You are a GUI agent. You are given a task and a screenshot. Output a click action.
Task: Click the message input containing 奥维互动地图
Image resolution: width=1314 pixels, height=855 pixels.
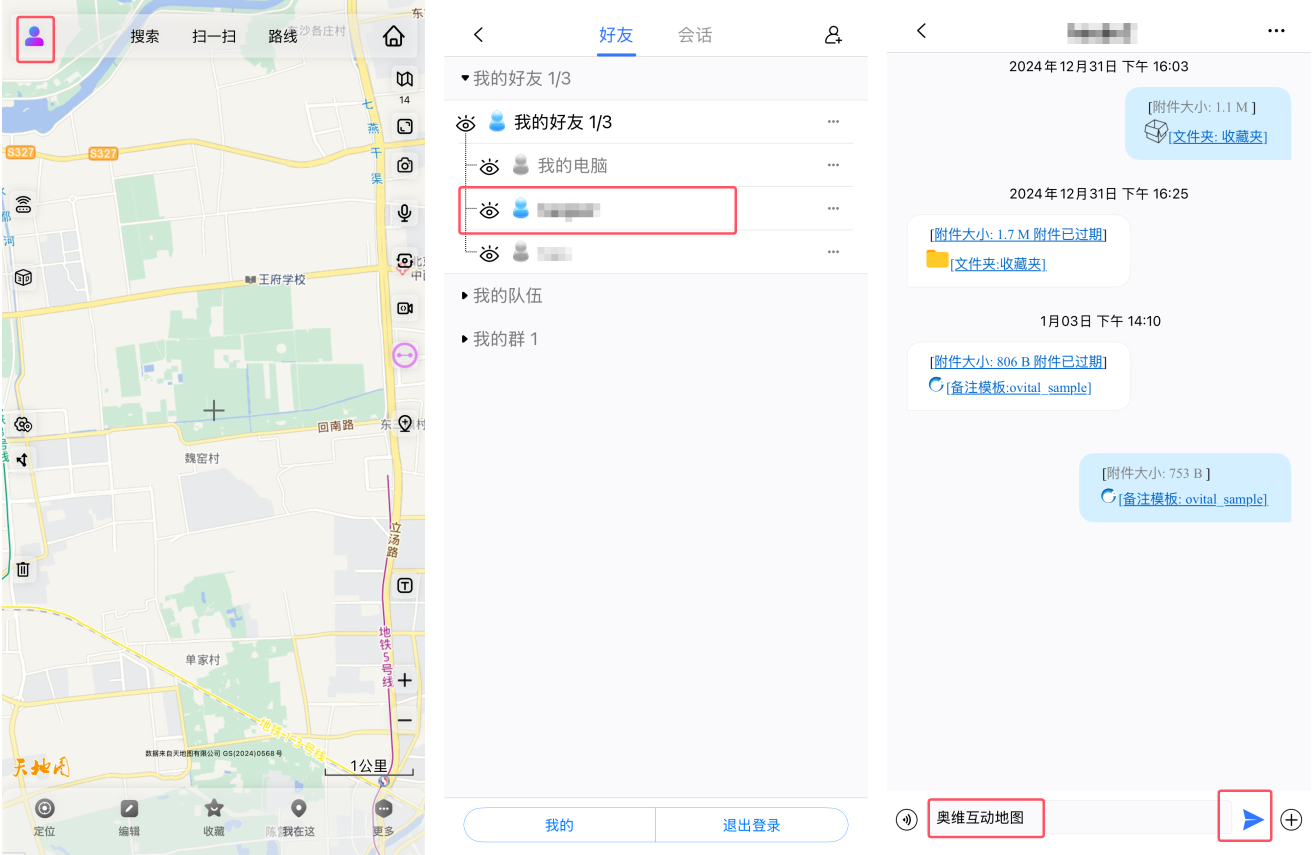tap(985, 817)
